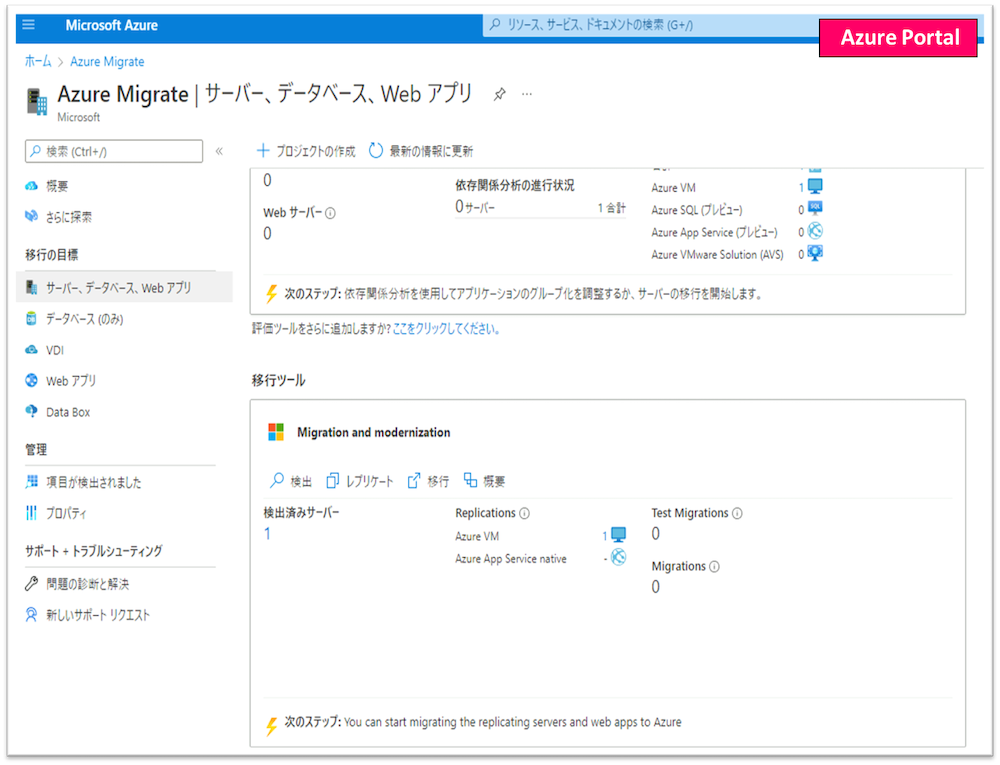Viewport: 1000px width, 765px height.
Task: Click ここをクリックしてください link
Action: (446, 329)
